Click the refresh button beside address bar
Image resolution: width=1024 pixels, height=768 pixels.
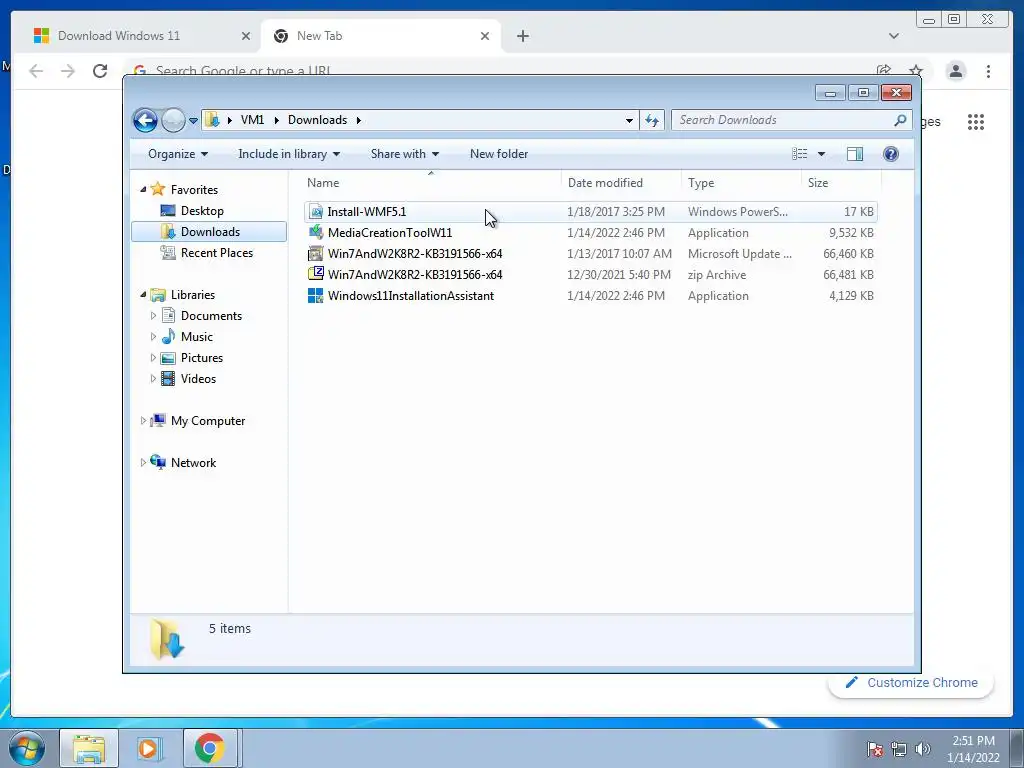pyautogui.click(x=652, y=120)
